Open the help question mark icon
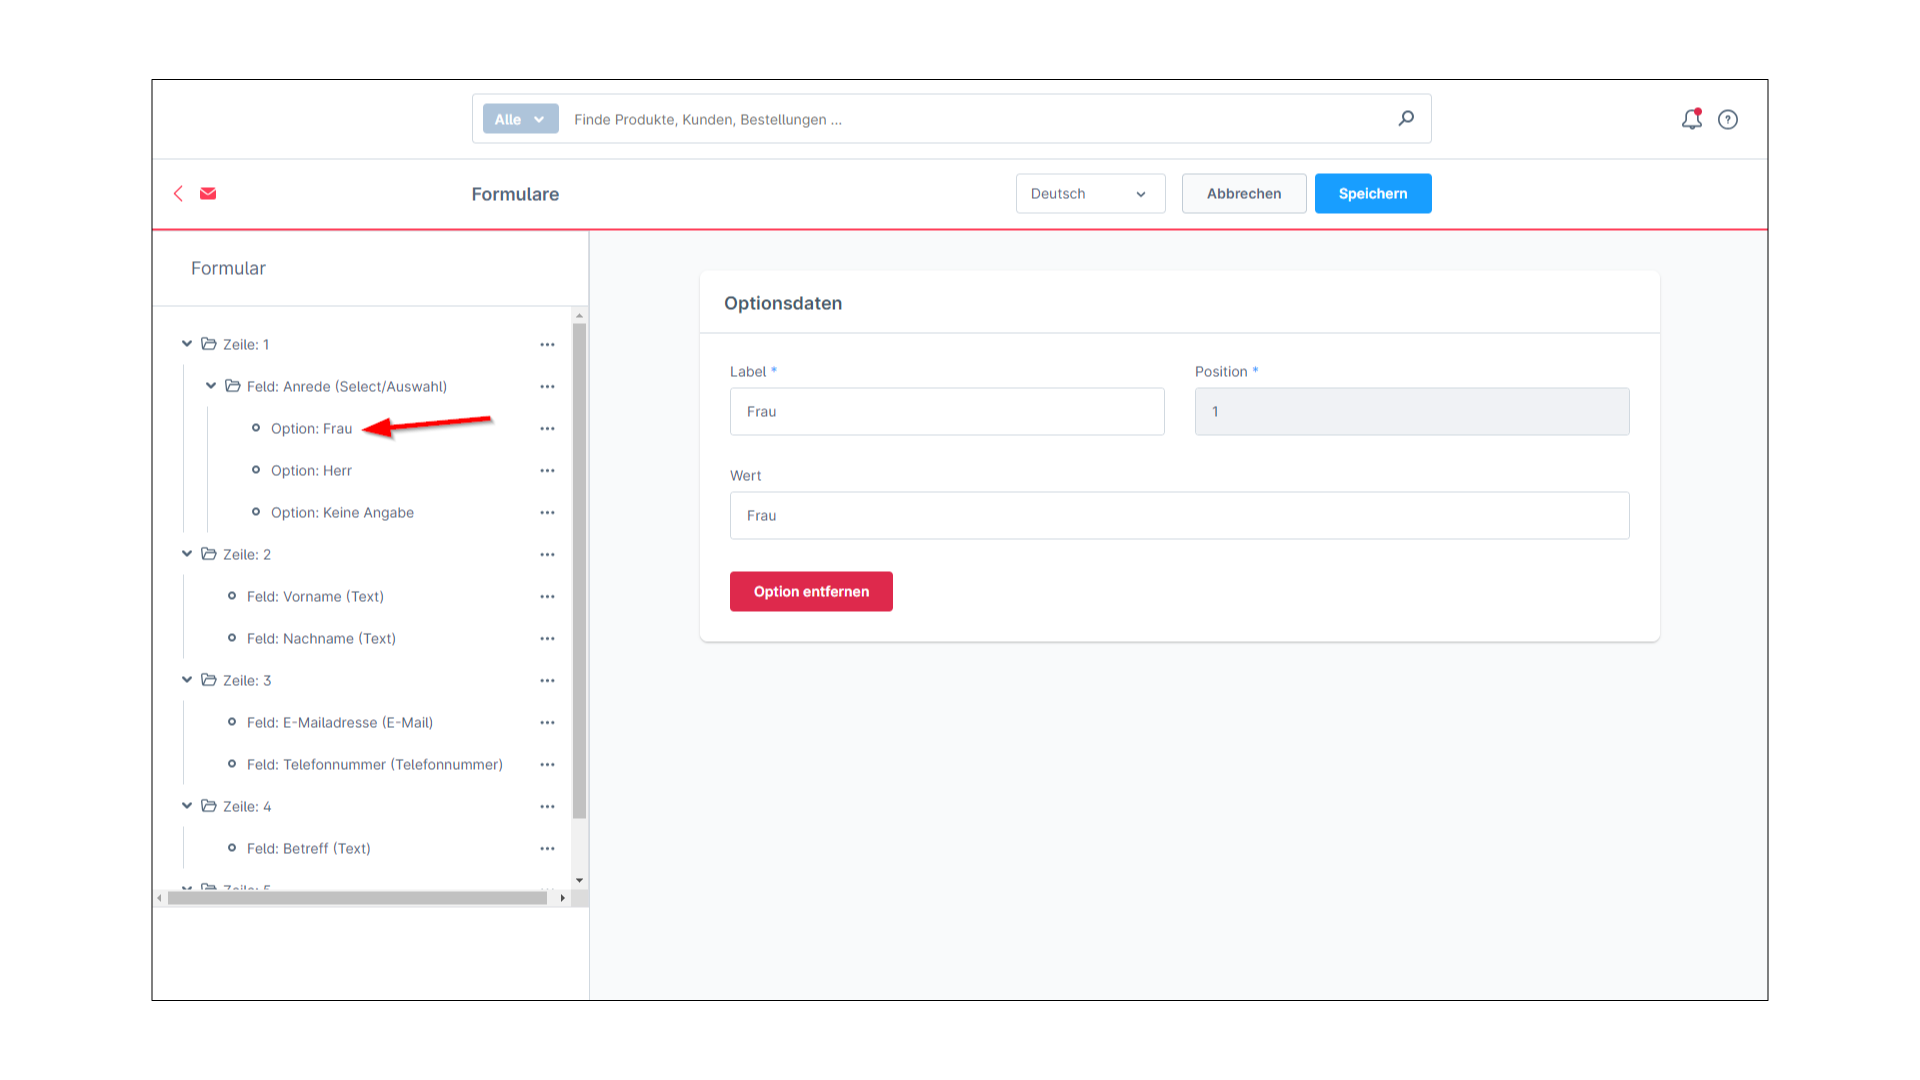The image size is (1920, 1080). (x=1728, y=120)
